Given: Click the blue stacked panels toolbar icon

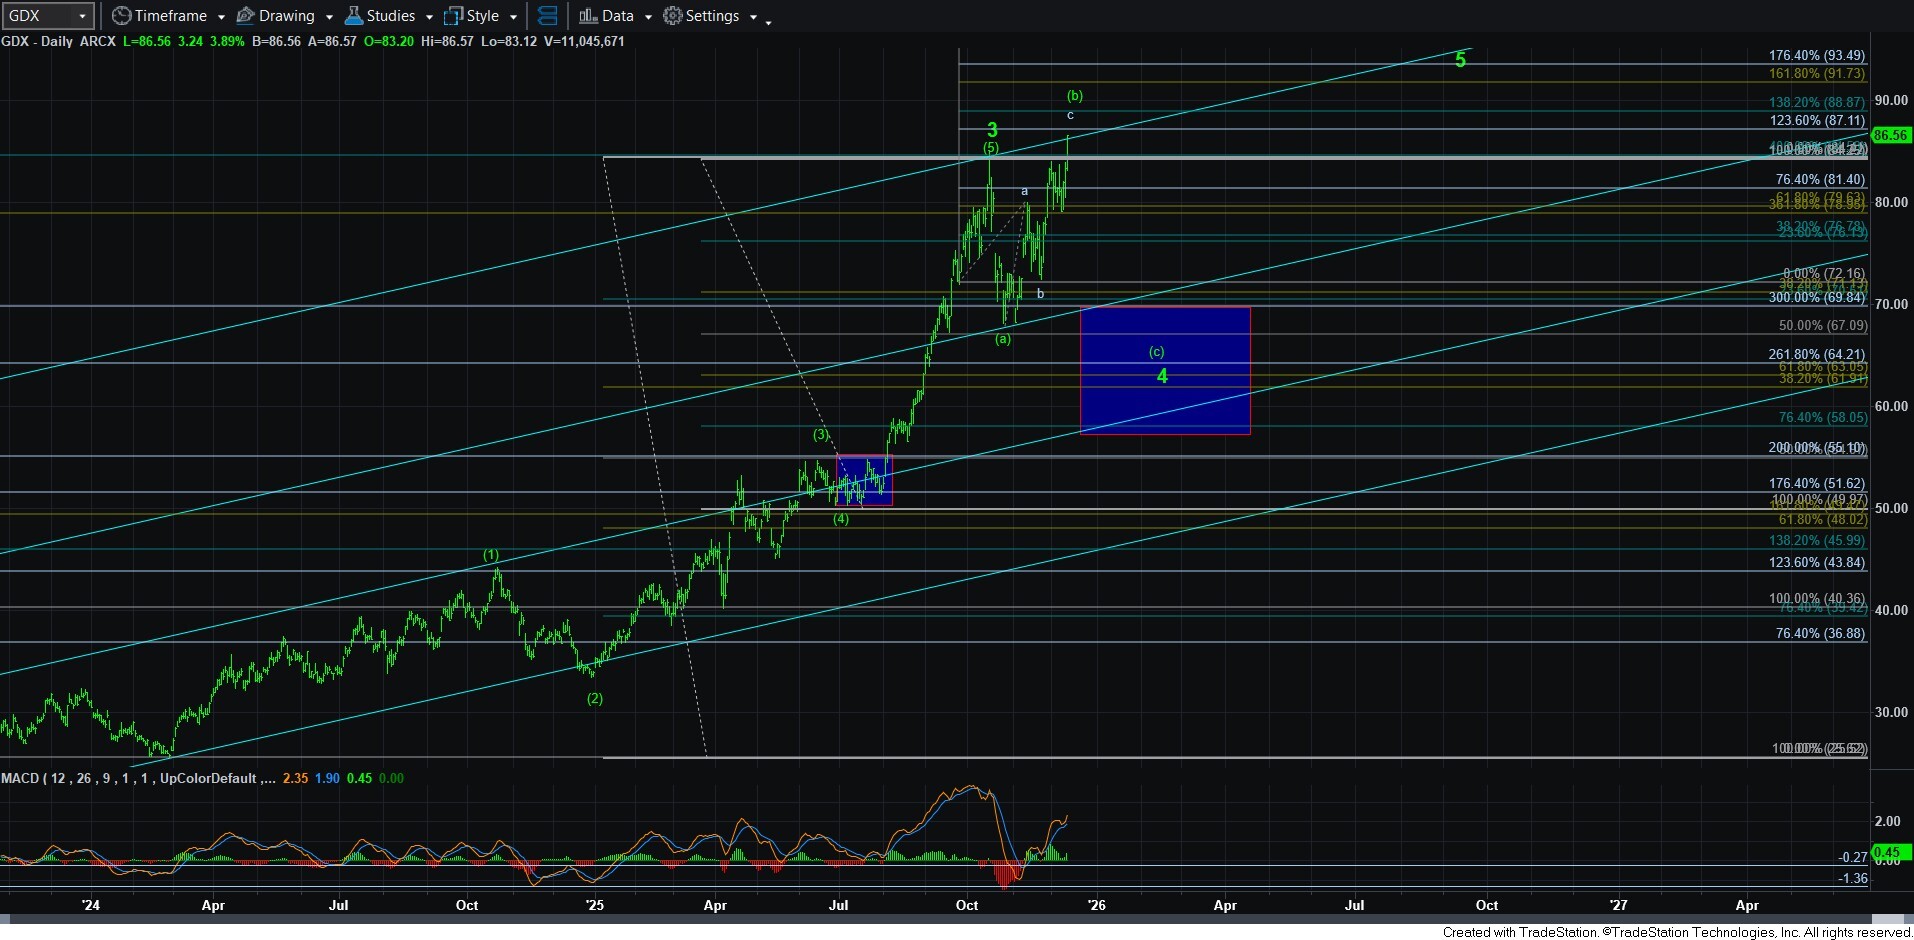Looking at the screenshot, I should [547, 16].
